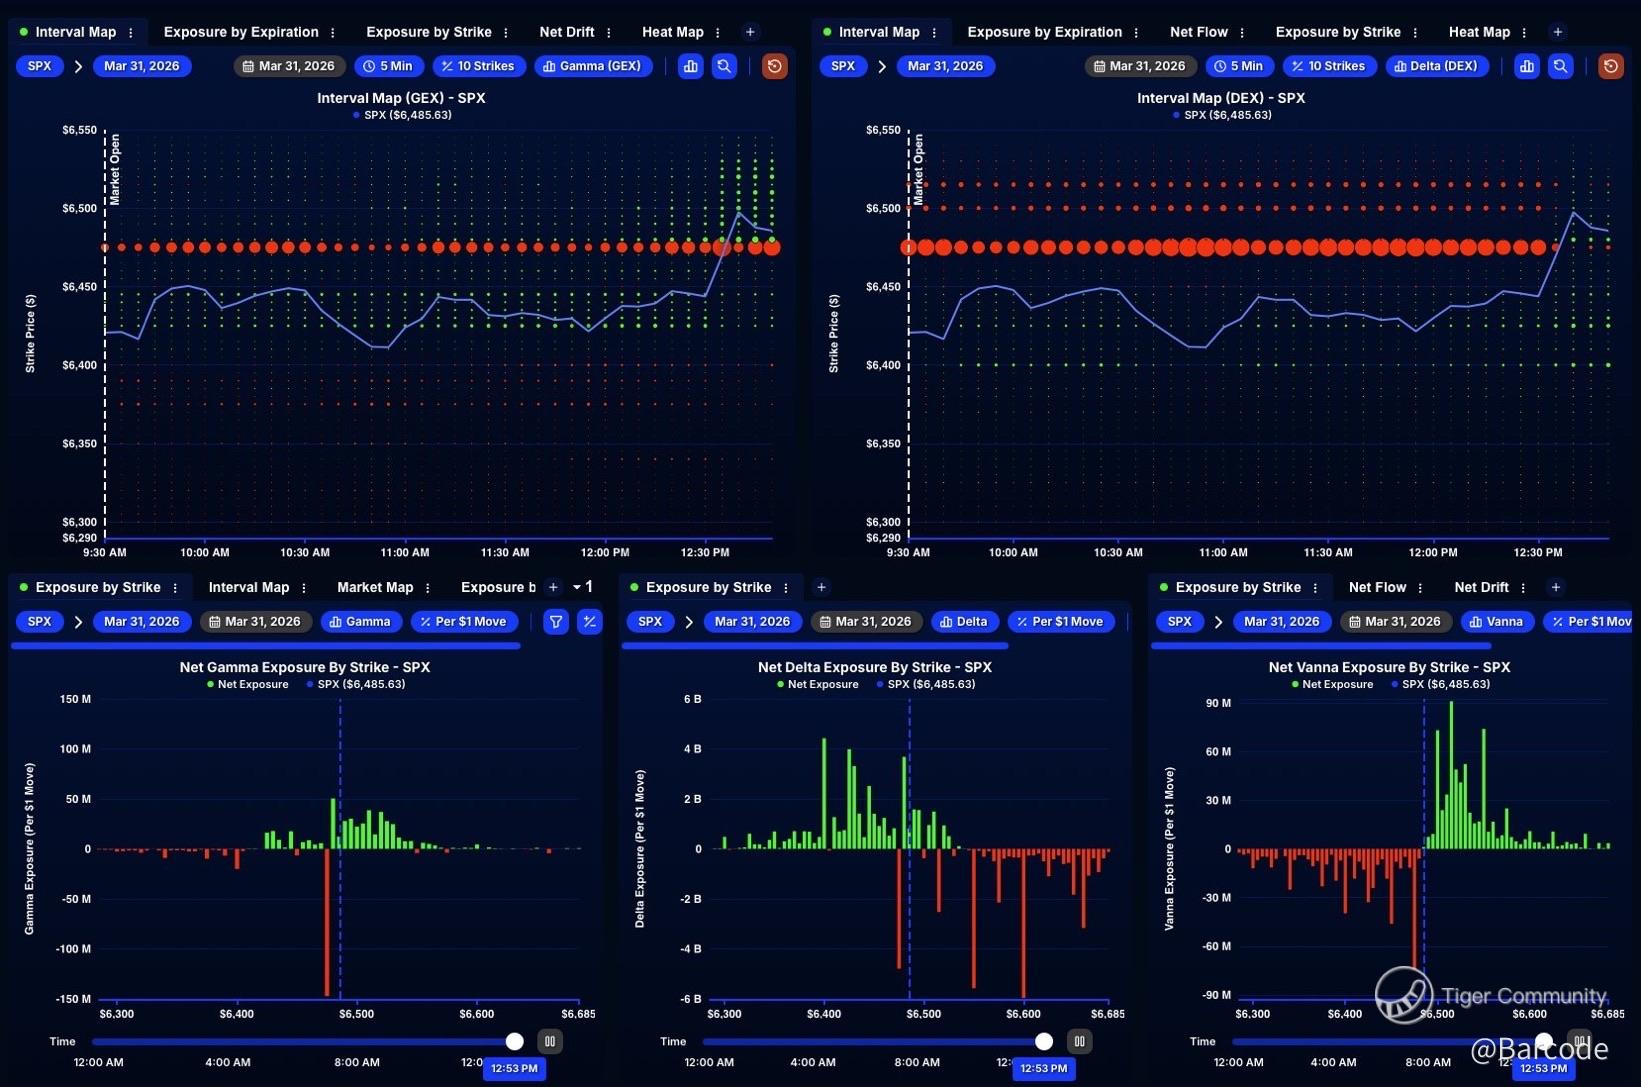Switch to Exposure by Expiration tab in GEX panel
This screenshot has width=1641, height=1087.
(x=241, y=32)
